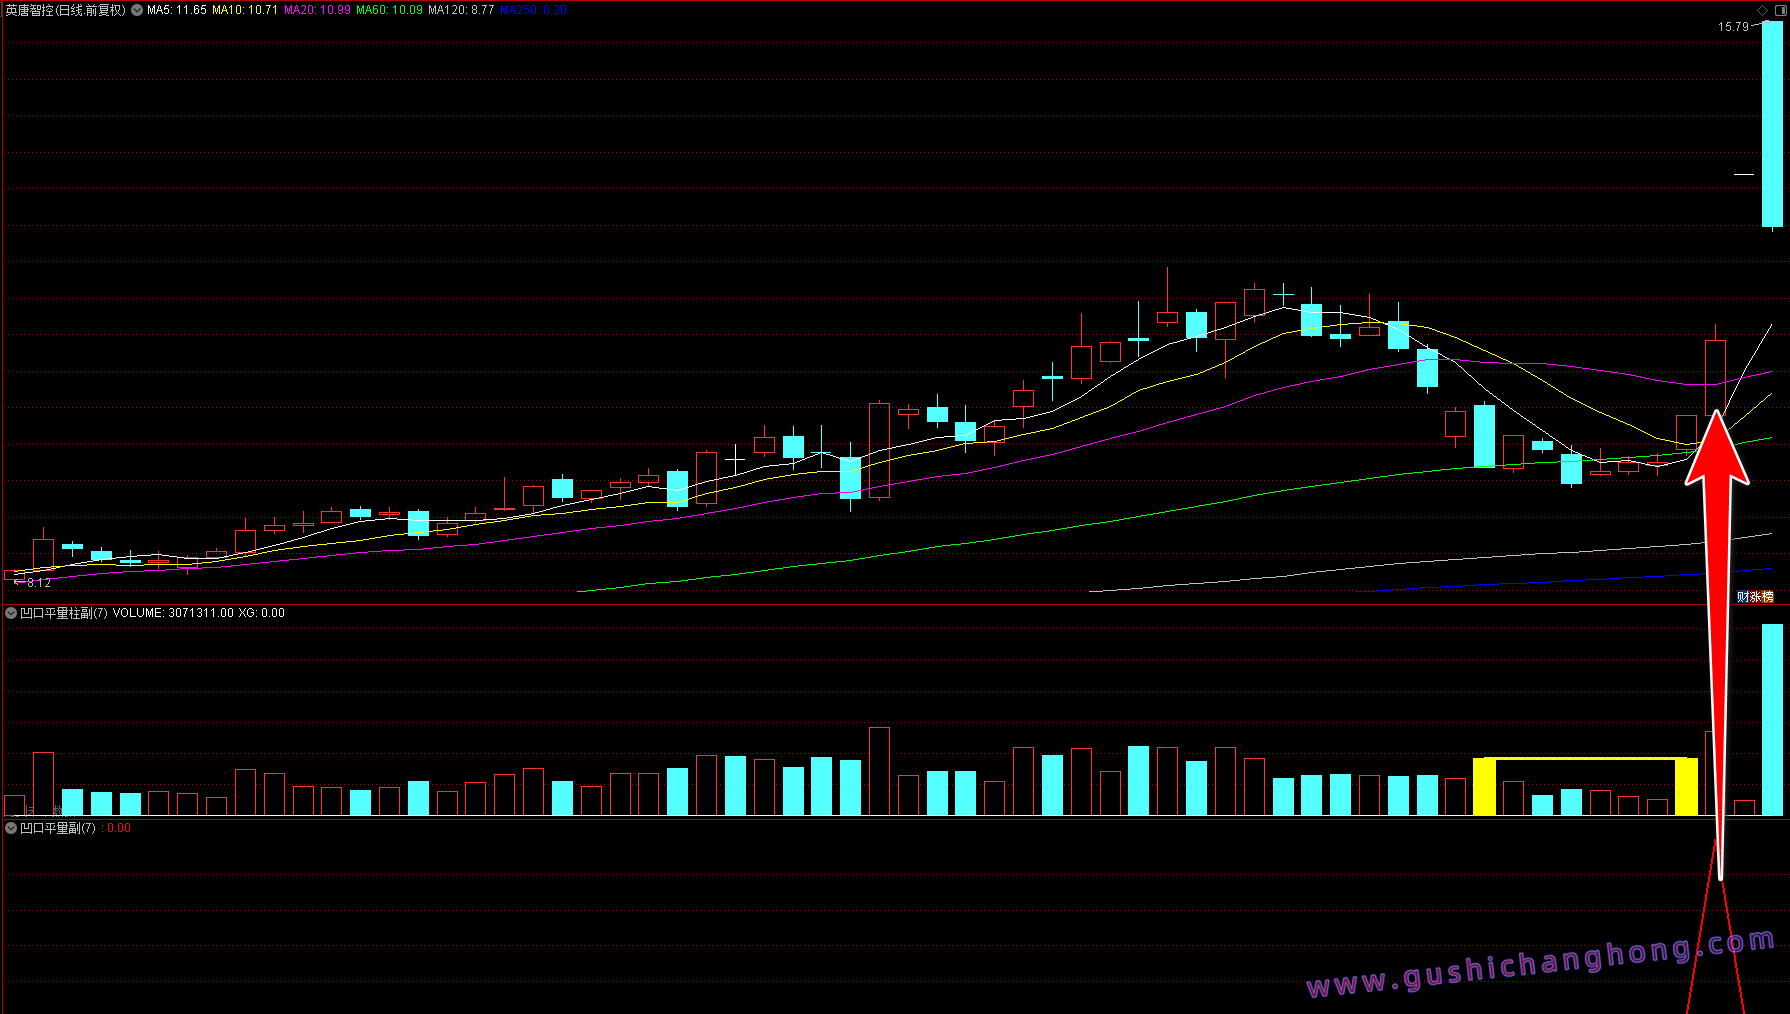1790x1014 pixels.
Task: Click the yellow MA10 legend label
Action: click(x=245, y=10)
